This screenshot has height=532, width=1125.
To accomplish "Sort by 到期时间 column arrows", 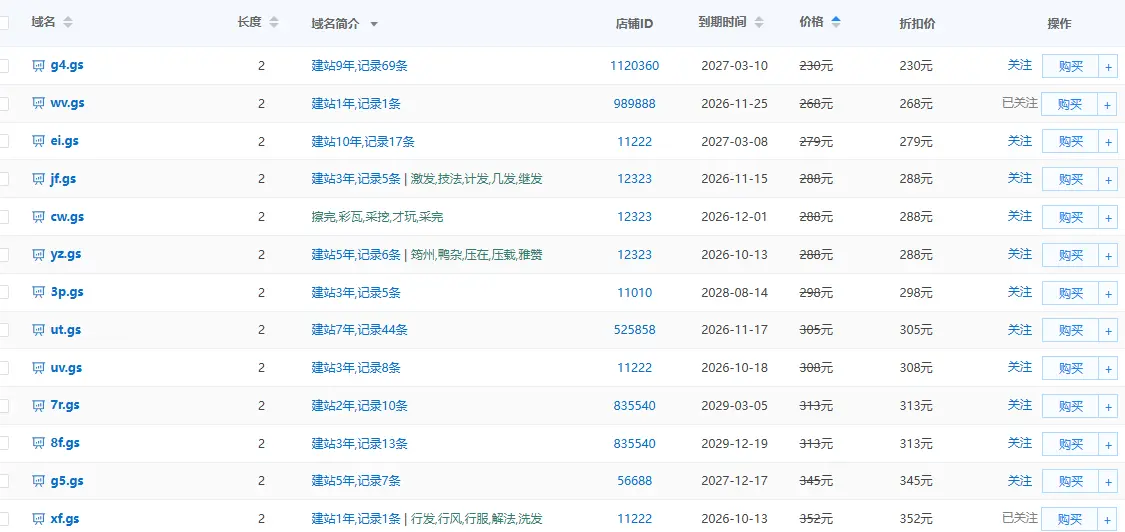I will (759, 22).
